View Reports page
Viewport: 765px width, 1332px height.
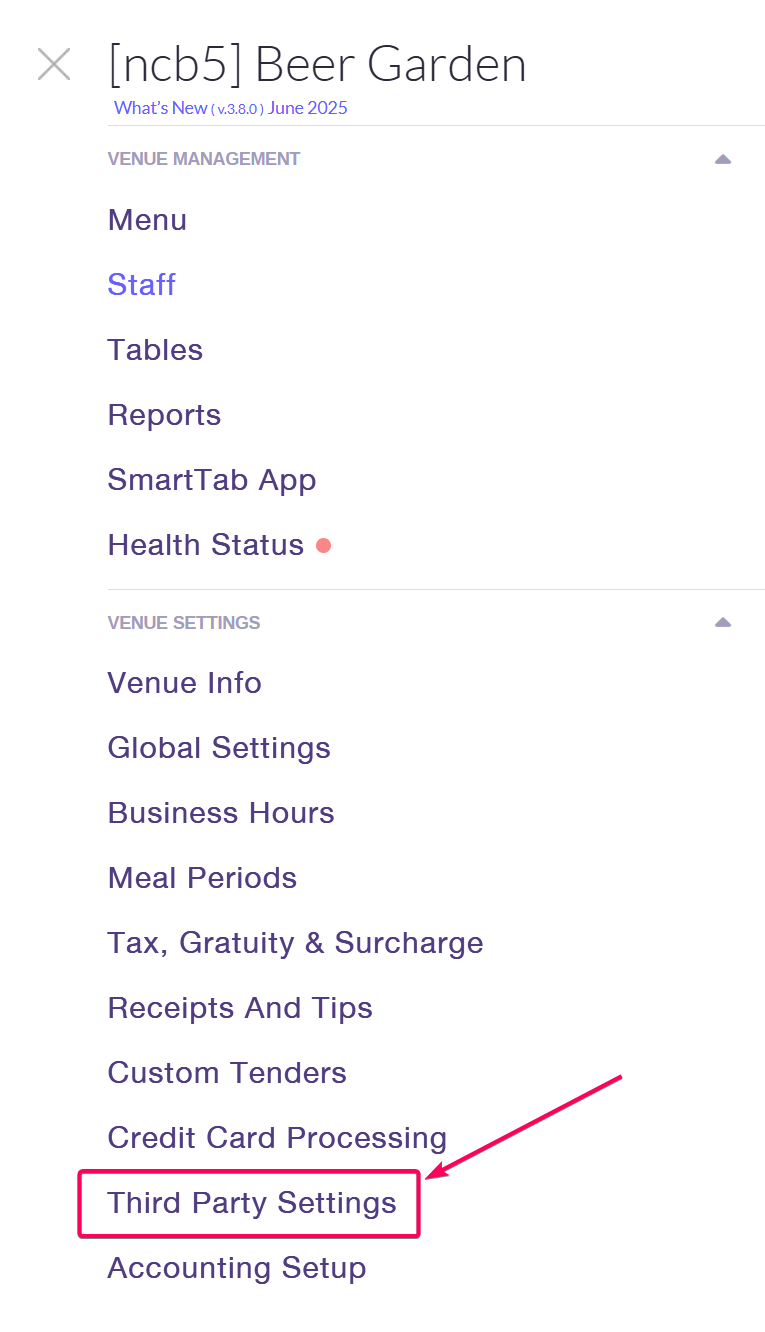coord(164,415)
